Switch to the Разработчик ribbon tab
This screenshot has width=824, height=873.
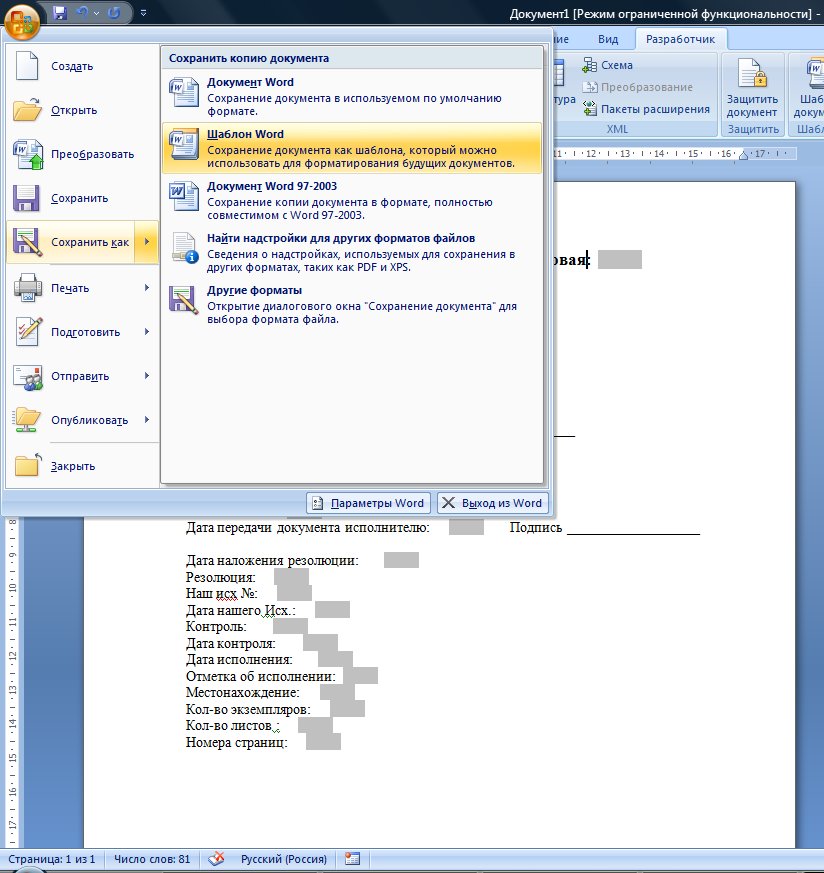point(680,39)
